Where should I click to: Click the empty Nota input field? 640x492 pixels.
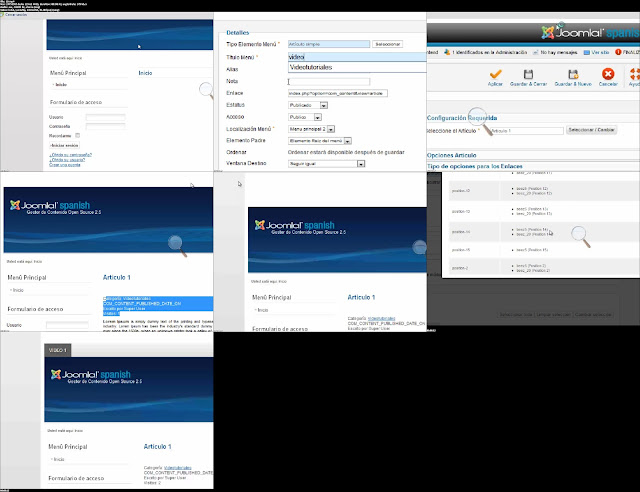pyautogui.click(x=329, y=82)
